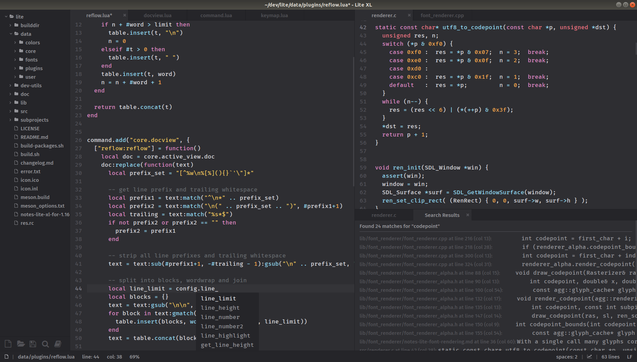Image resolution: width=637 pixels, height=362 pixels.
Task: Click the new file icon in bottom toolbar
Action: pos(8,344)
